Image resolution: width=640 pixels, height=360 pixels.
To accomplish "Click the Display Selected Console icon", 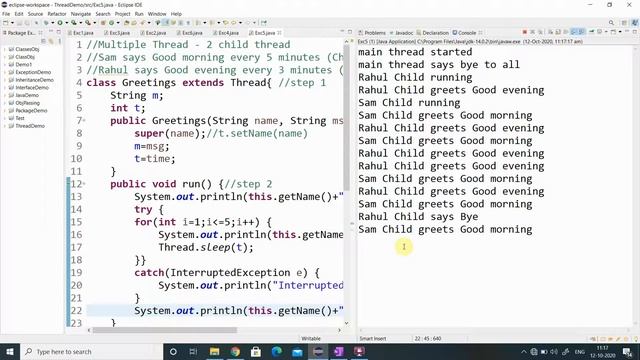I will pyautogui.click(x=600, y=32).
